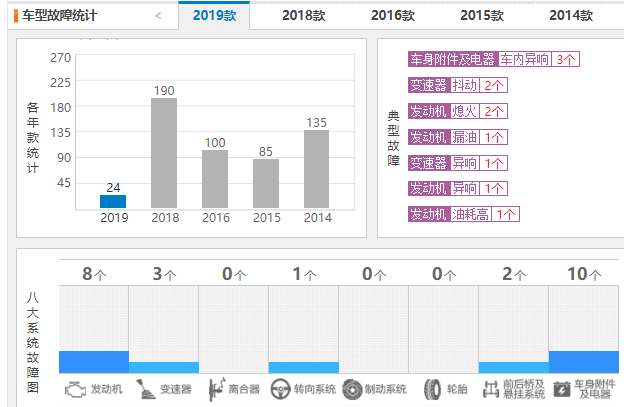624x407 pixels.
Task: Click the blue 2019 bar in chart
Action: pyautogui.click(x=113, y=201)
